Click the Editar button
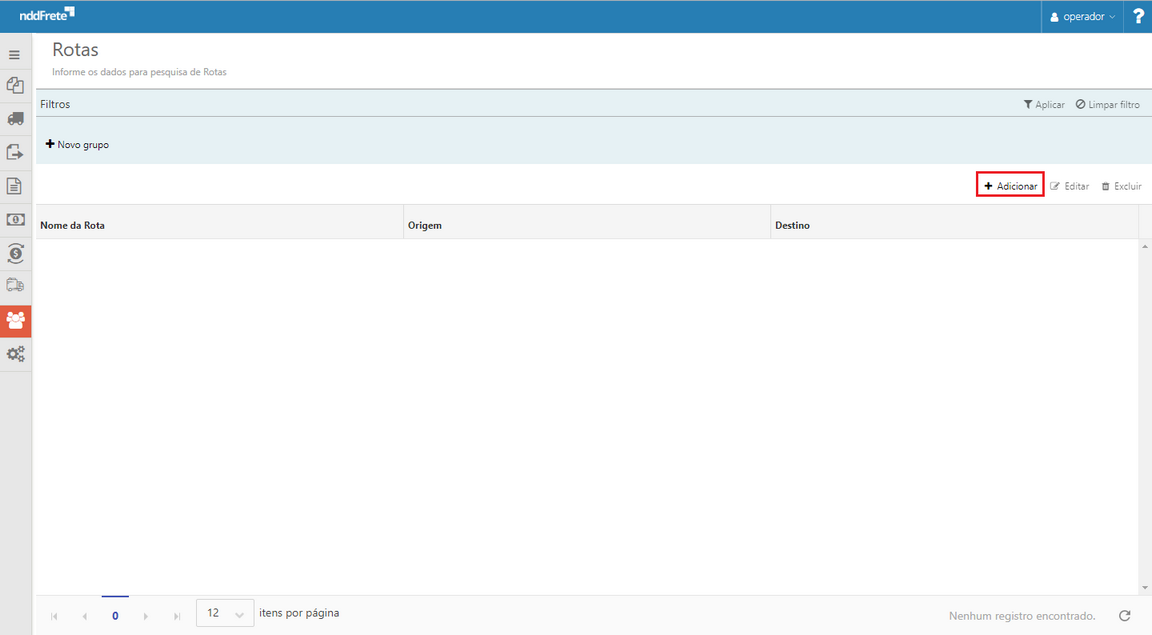 click(x=1070, y=186)
